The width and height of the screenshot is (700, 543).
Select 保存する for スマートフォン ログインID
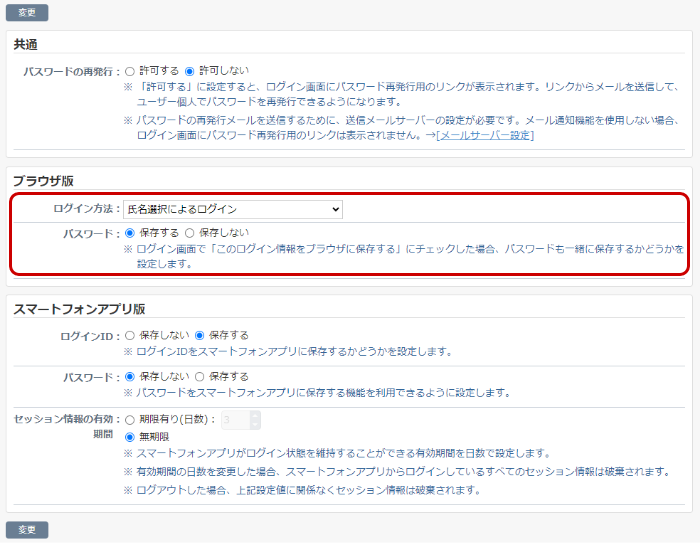[200, 336]
